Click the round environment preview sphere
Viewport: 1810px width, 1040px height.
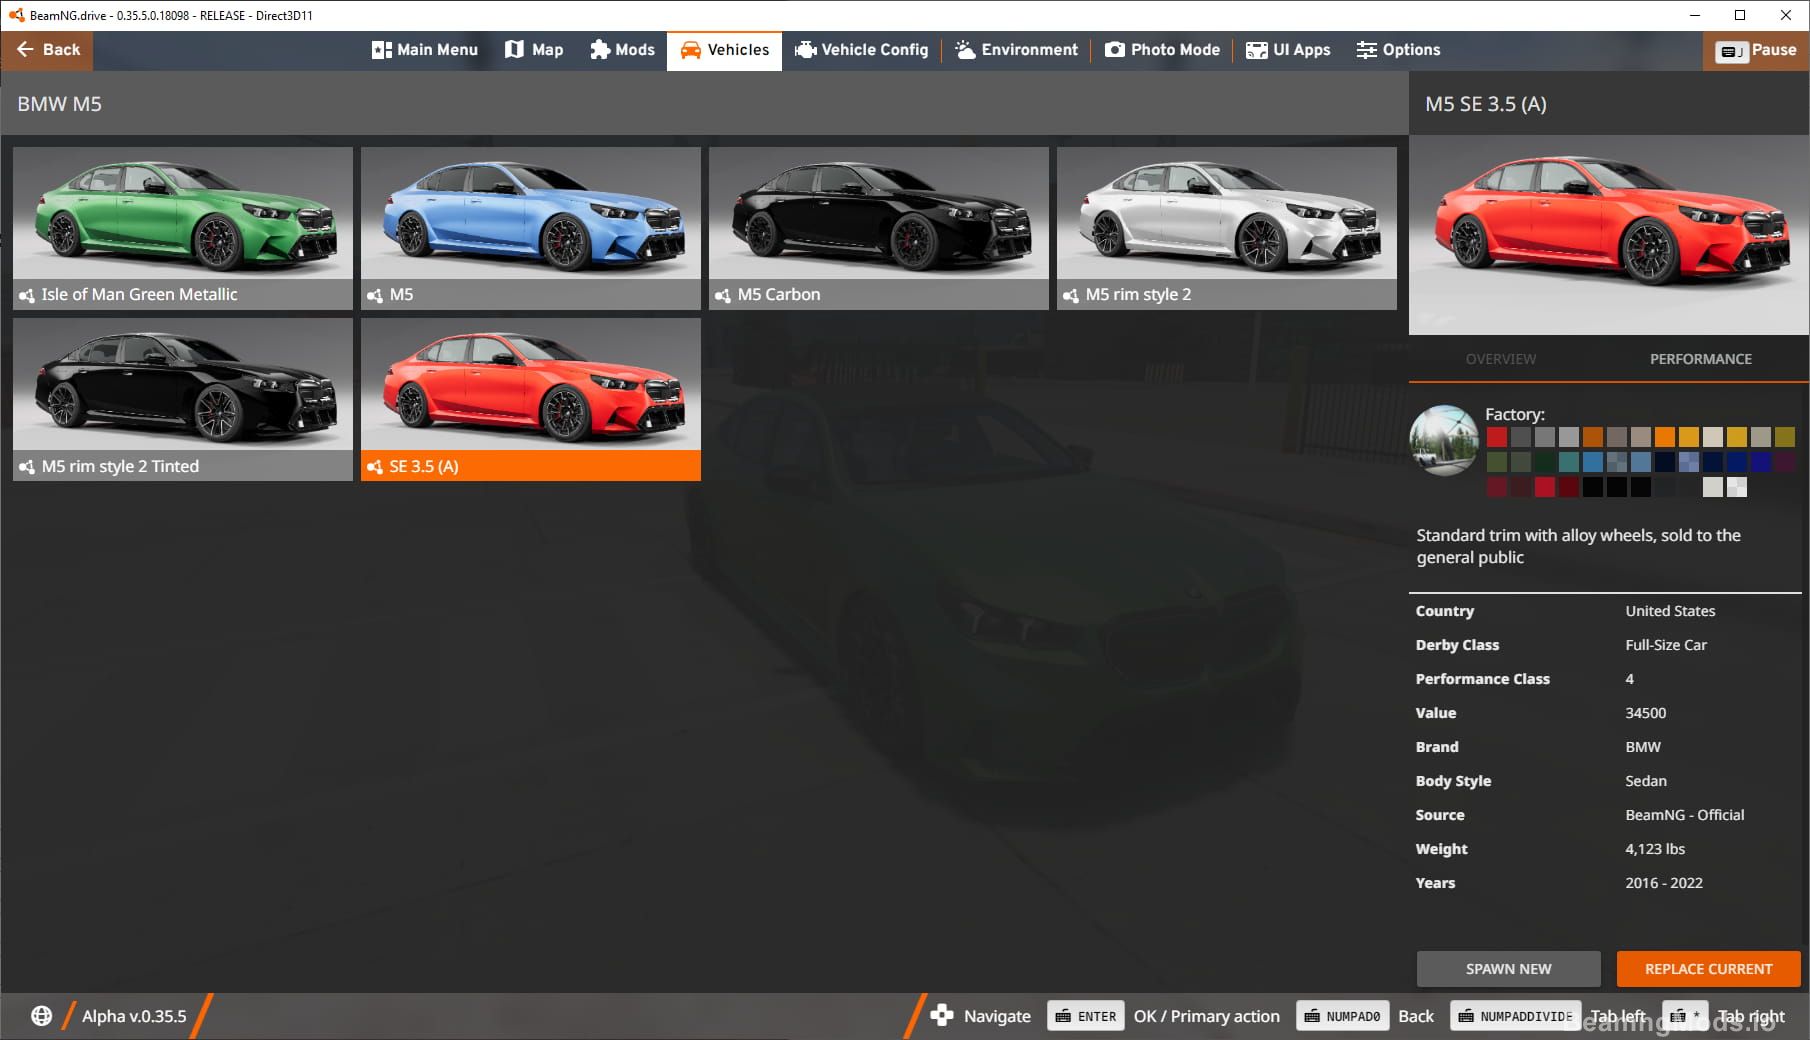[1444, 440]
